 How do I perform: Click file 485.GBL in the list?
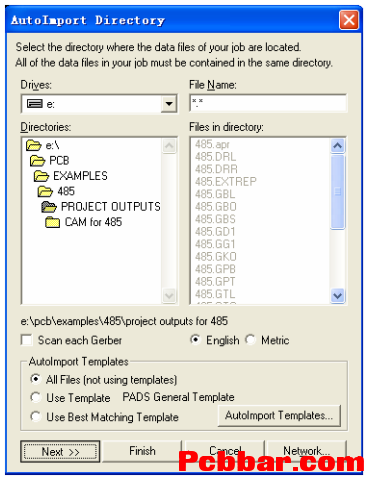tap(215, 194)
